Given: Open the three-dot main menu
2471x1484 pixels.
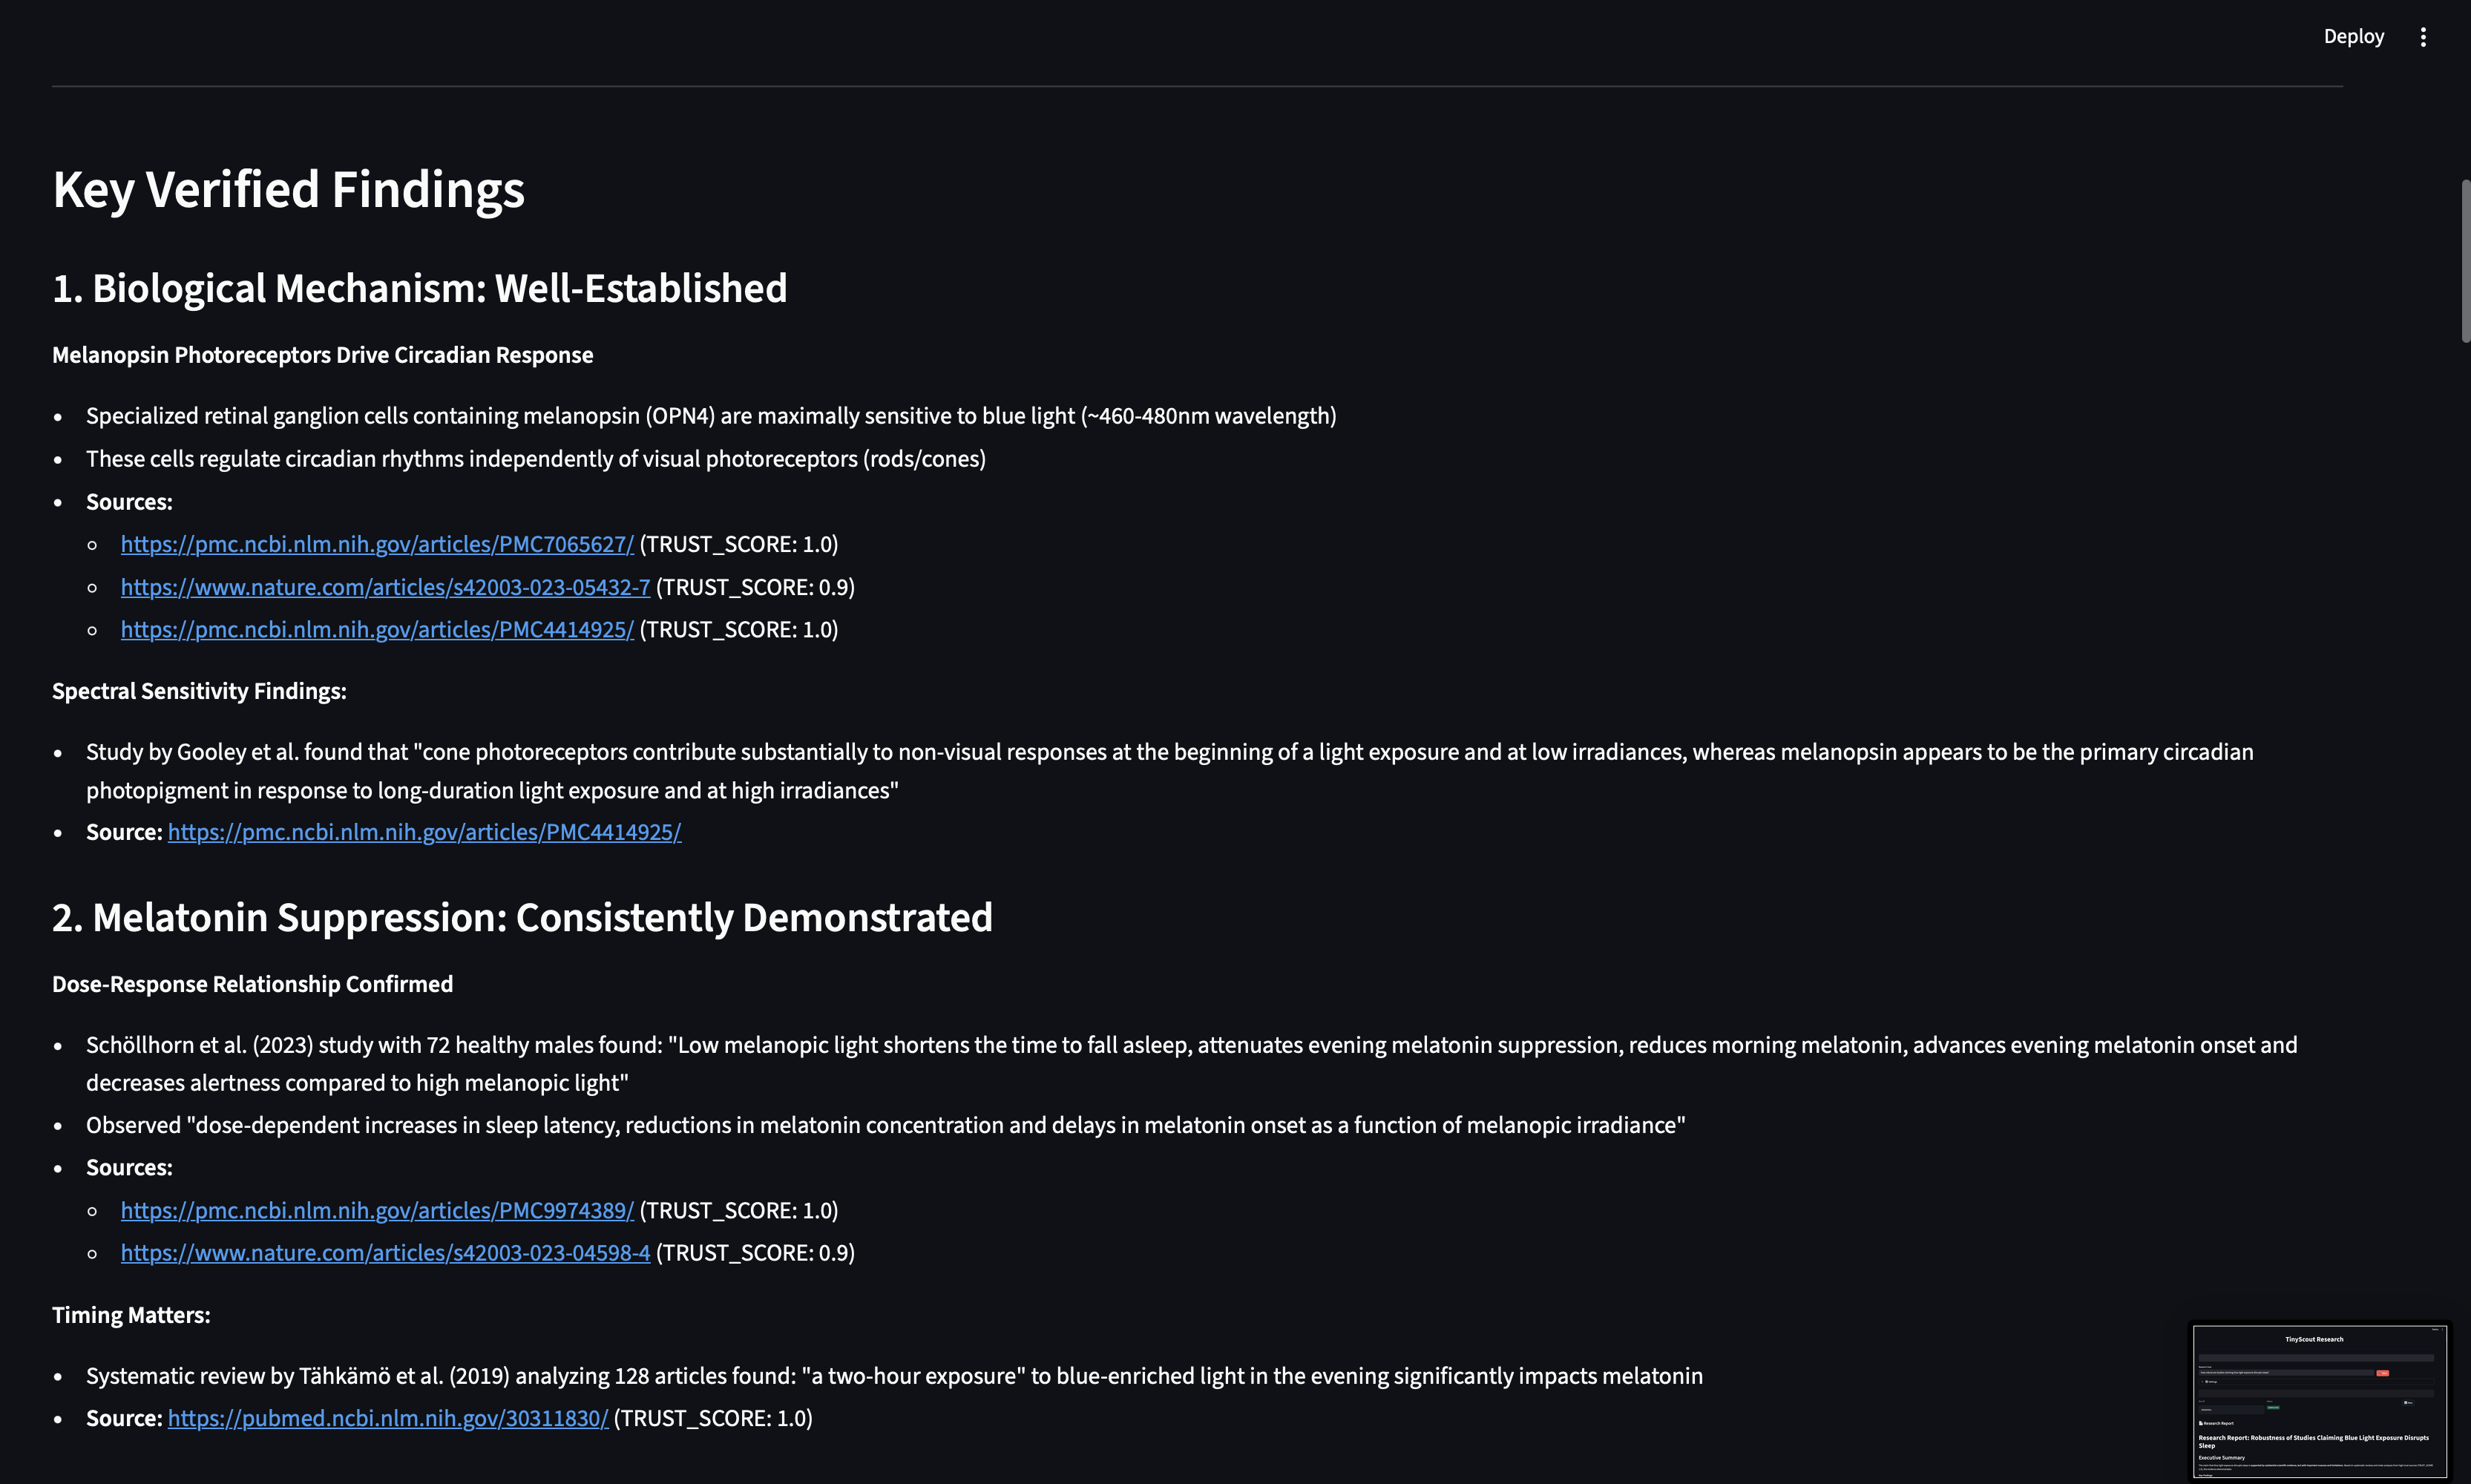Looking at the screenshot, I should click(2422, 37).
